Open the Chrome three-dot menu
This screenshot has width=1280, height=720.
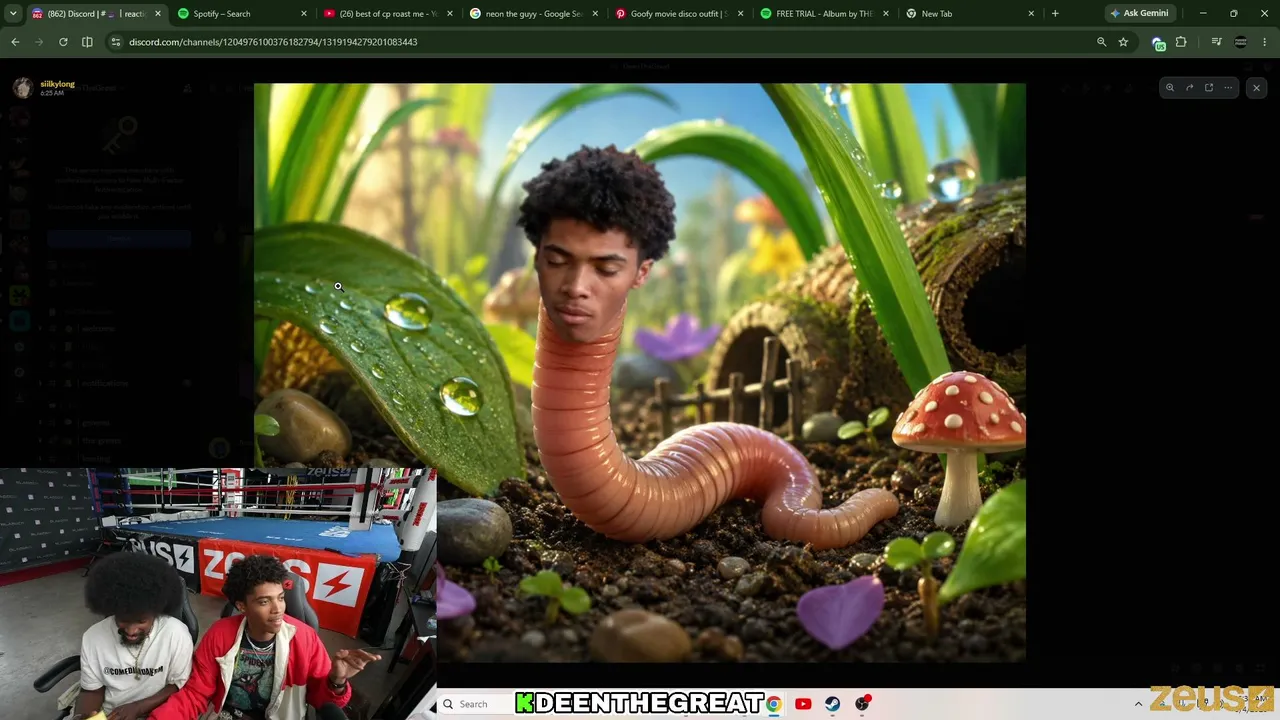click(1265, 42)
